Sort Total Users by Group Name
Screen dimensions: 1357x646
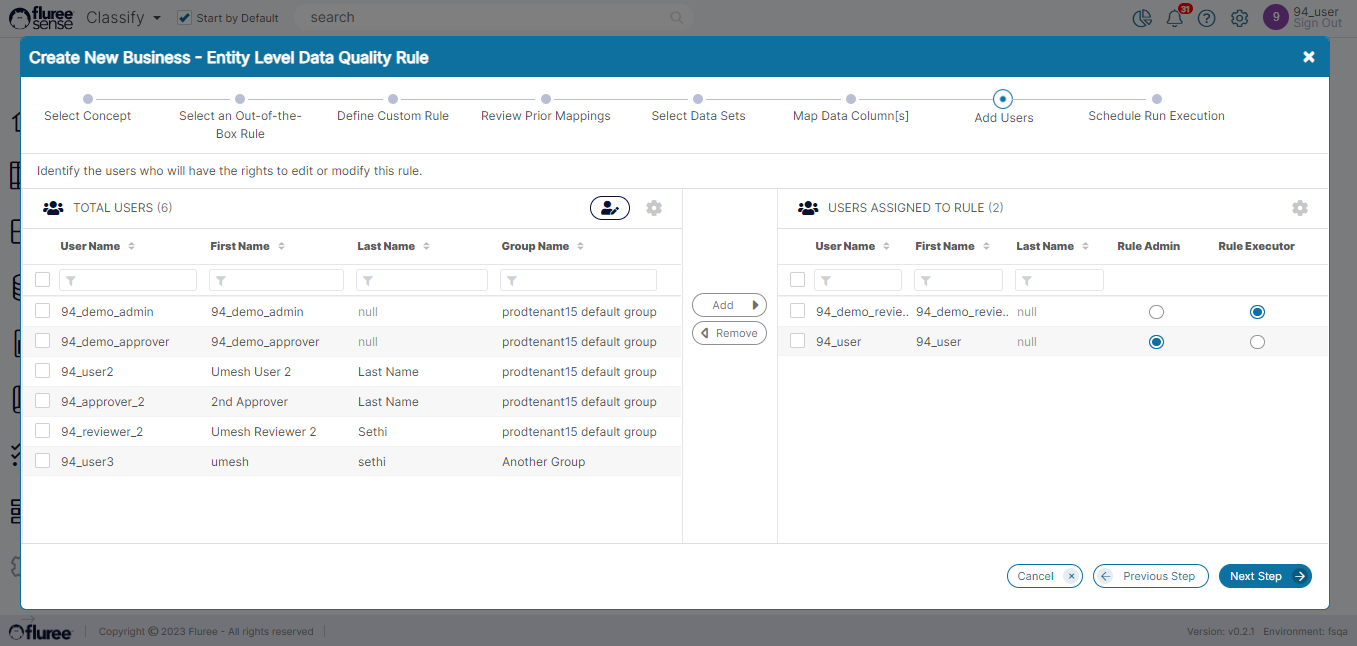point(580,246)
